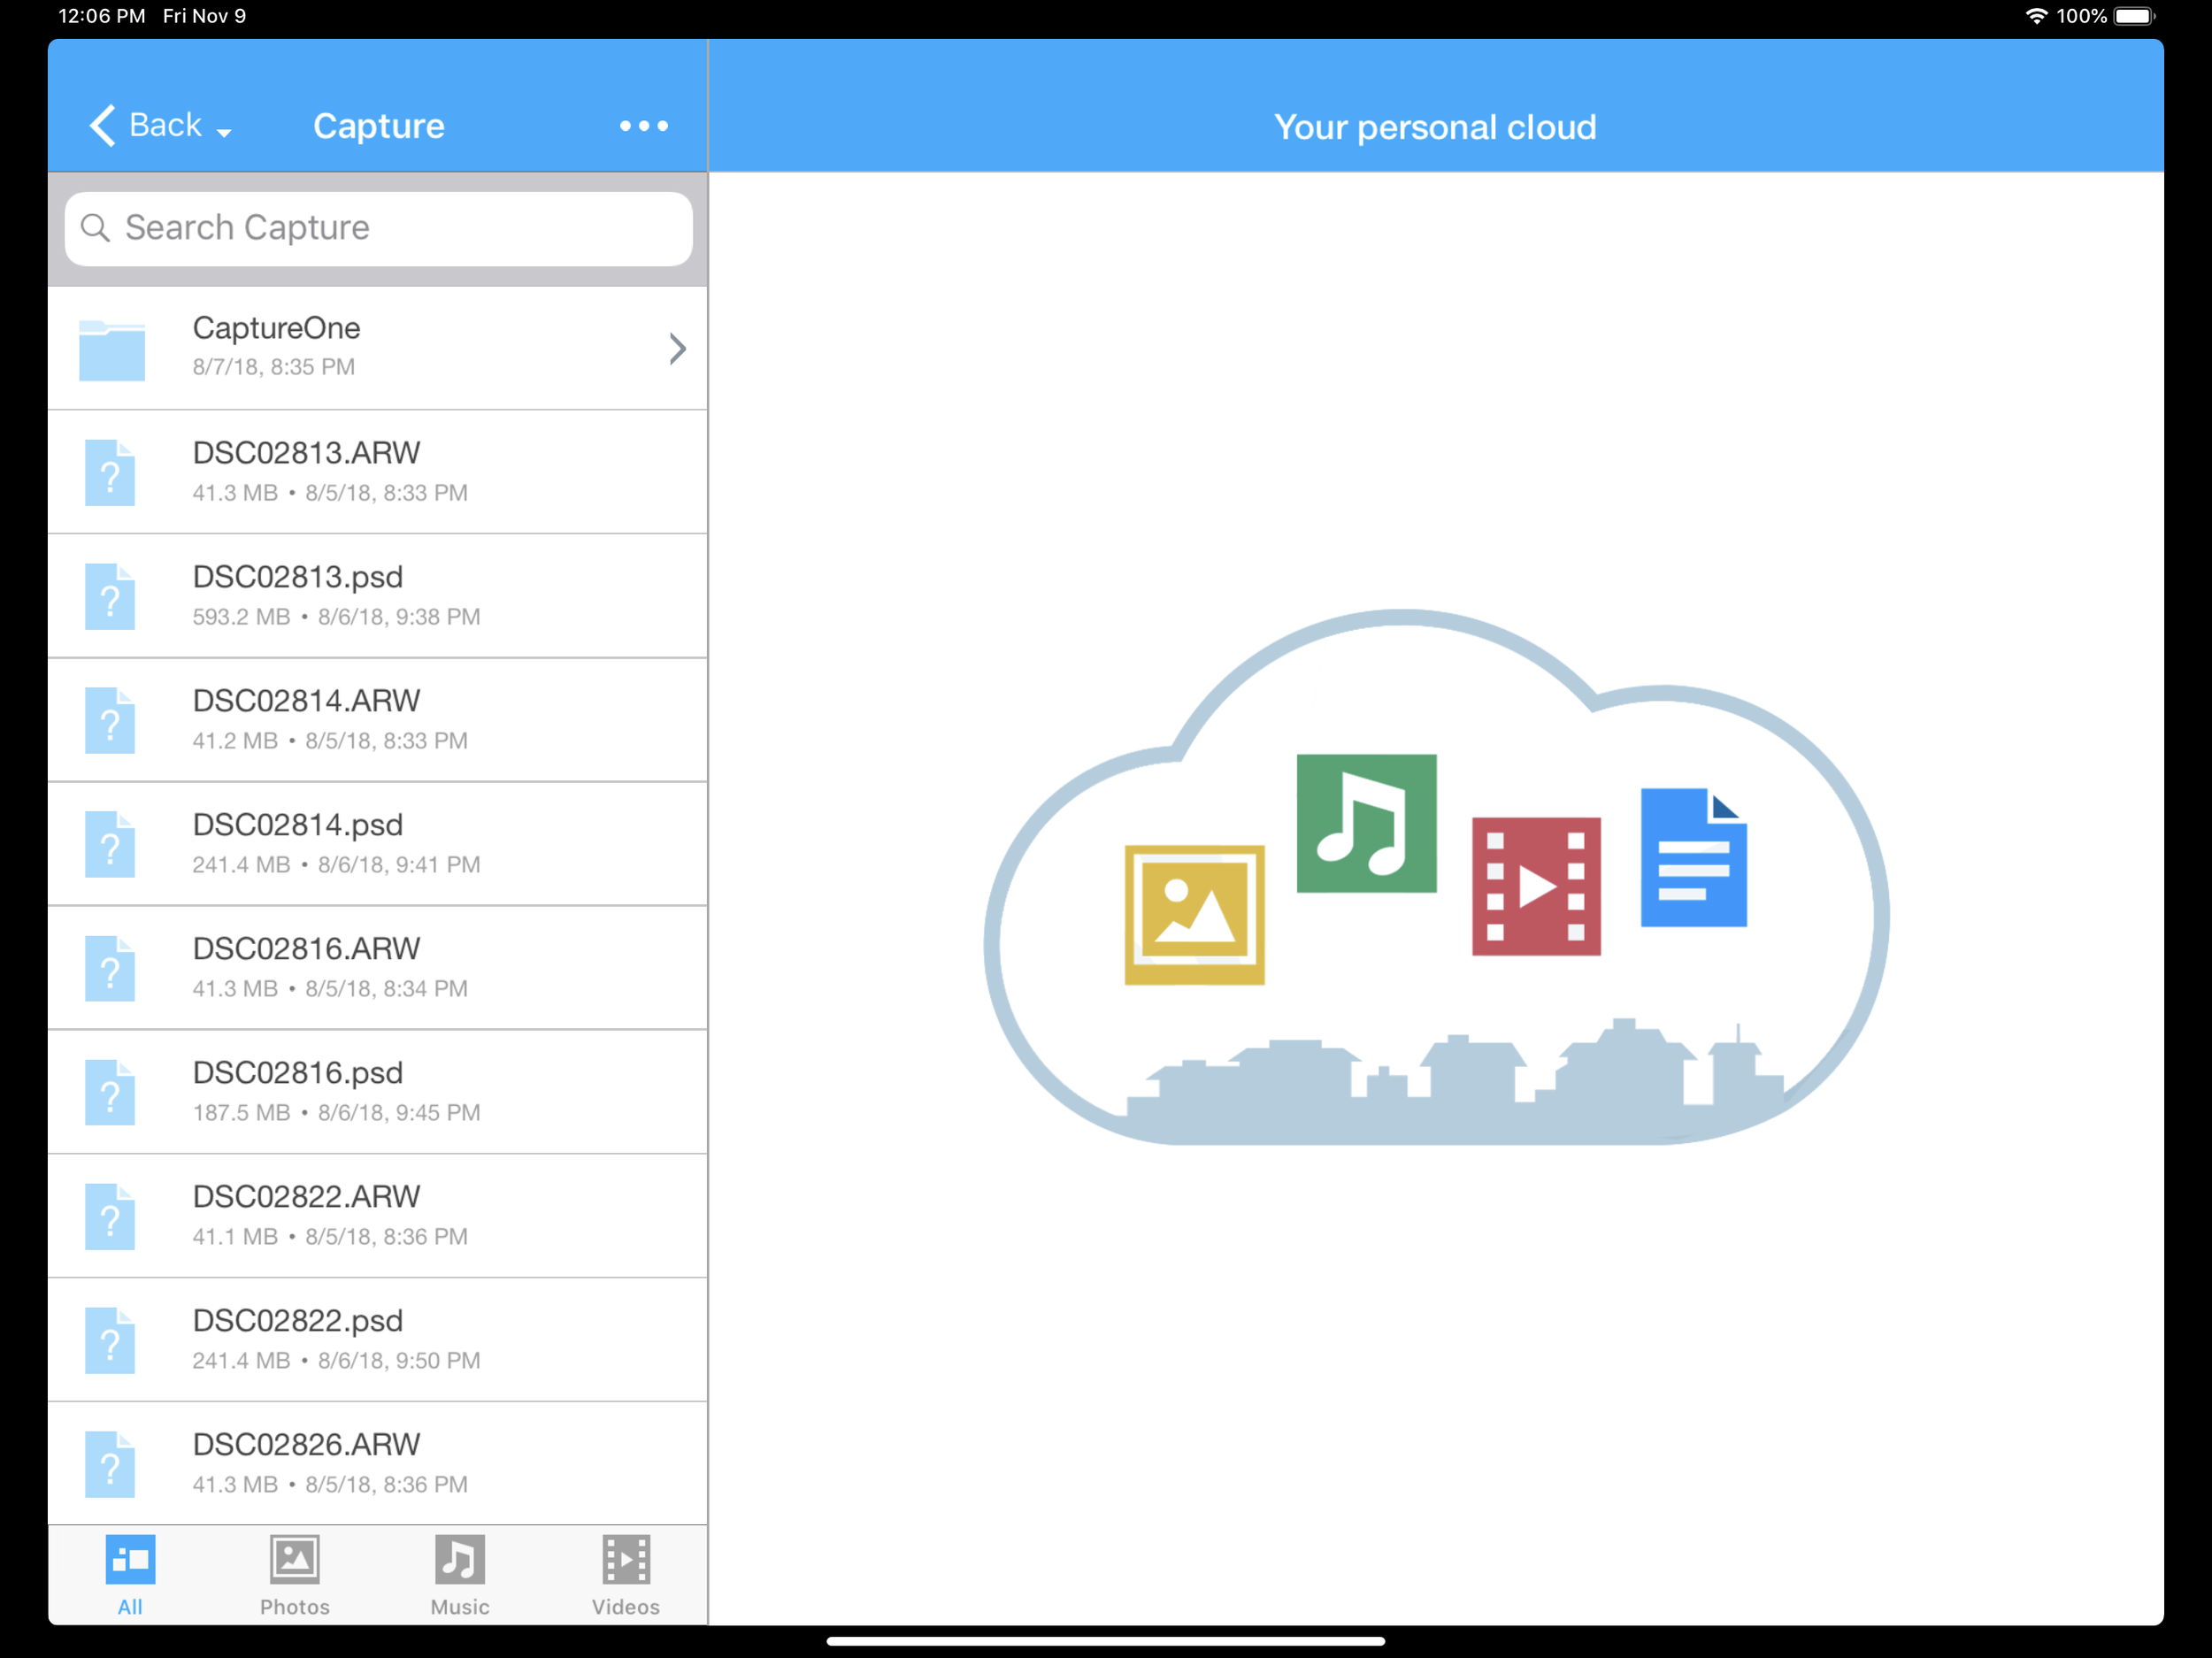Click the DSC02813.ARW unknown file icon
2212x1658 pixels.
click(110, 473)
